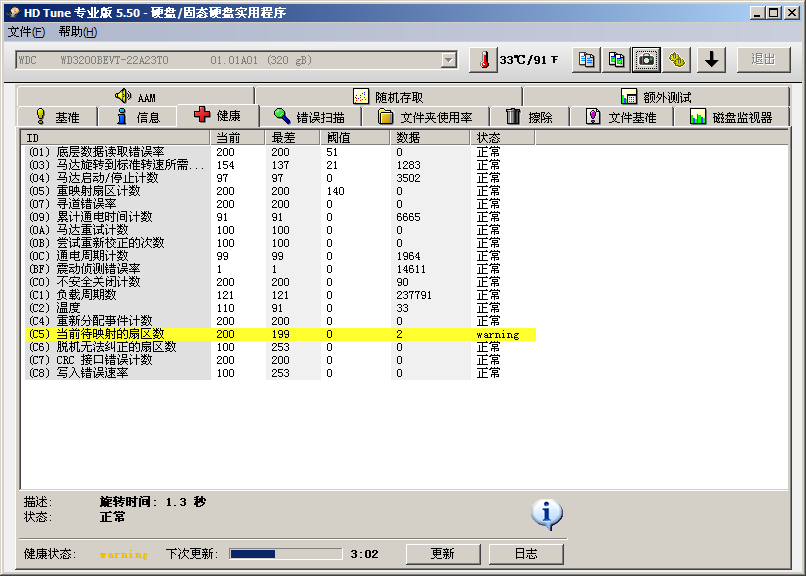Switch to the 磁盘监视器 tab
This screenshot has width=806, height=576.
coord(731,117)
